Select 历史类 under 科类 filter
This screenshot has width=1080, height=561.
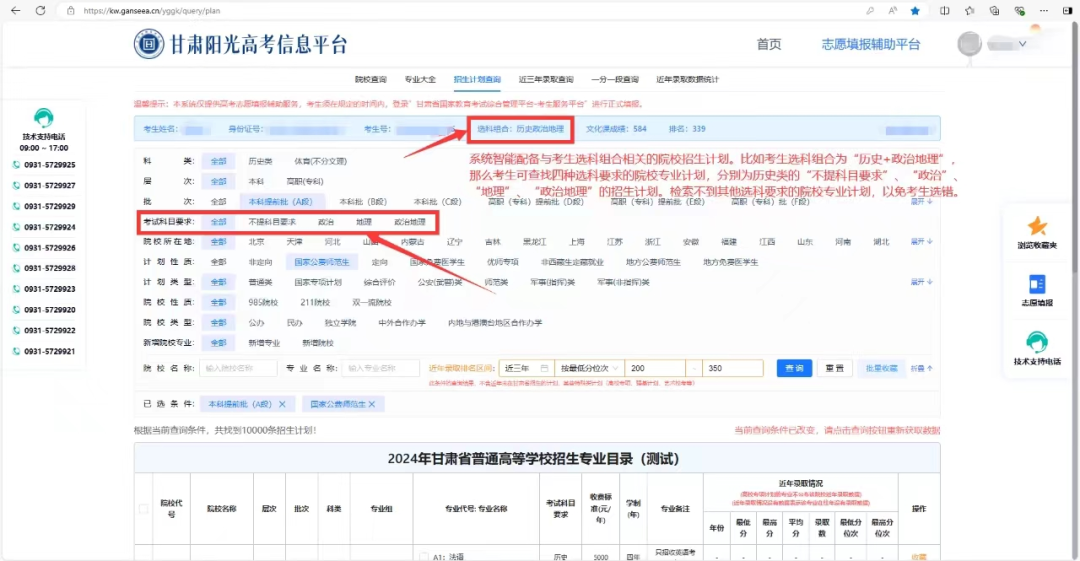(260, 161)
